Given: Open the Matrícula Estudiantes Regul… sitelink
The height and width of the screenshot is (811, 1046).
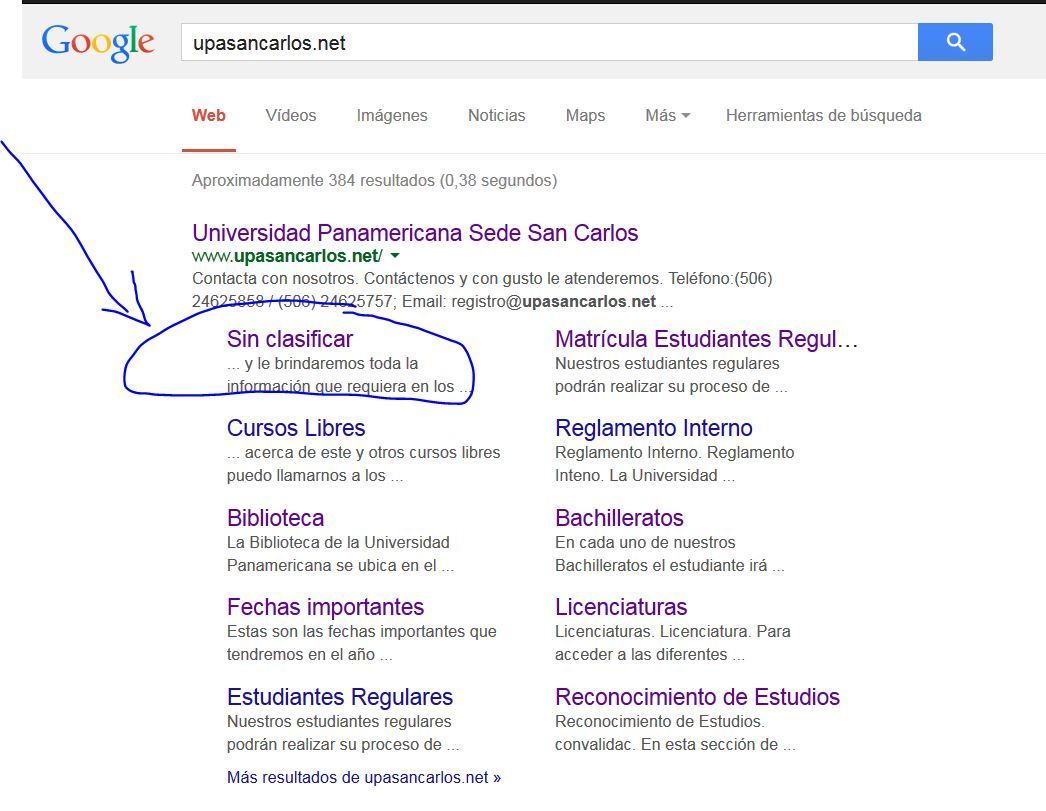Looking at the screenshot, I should pos(706,339).
